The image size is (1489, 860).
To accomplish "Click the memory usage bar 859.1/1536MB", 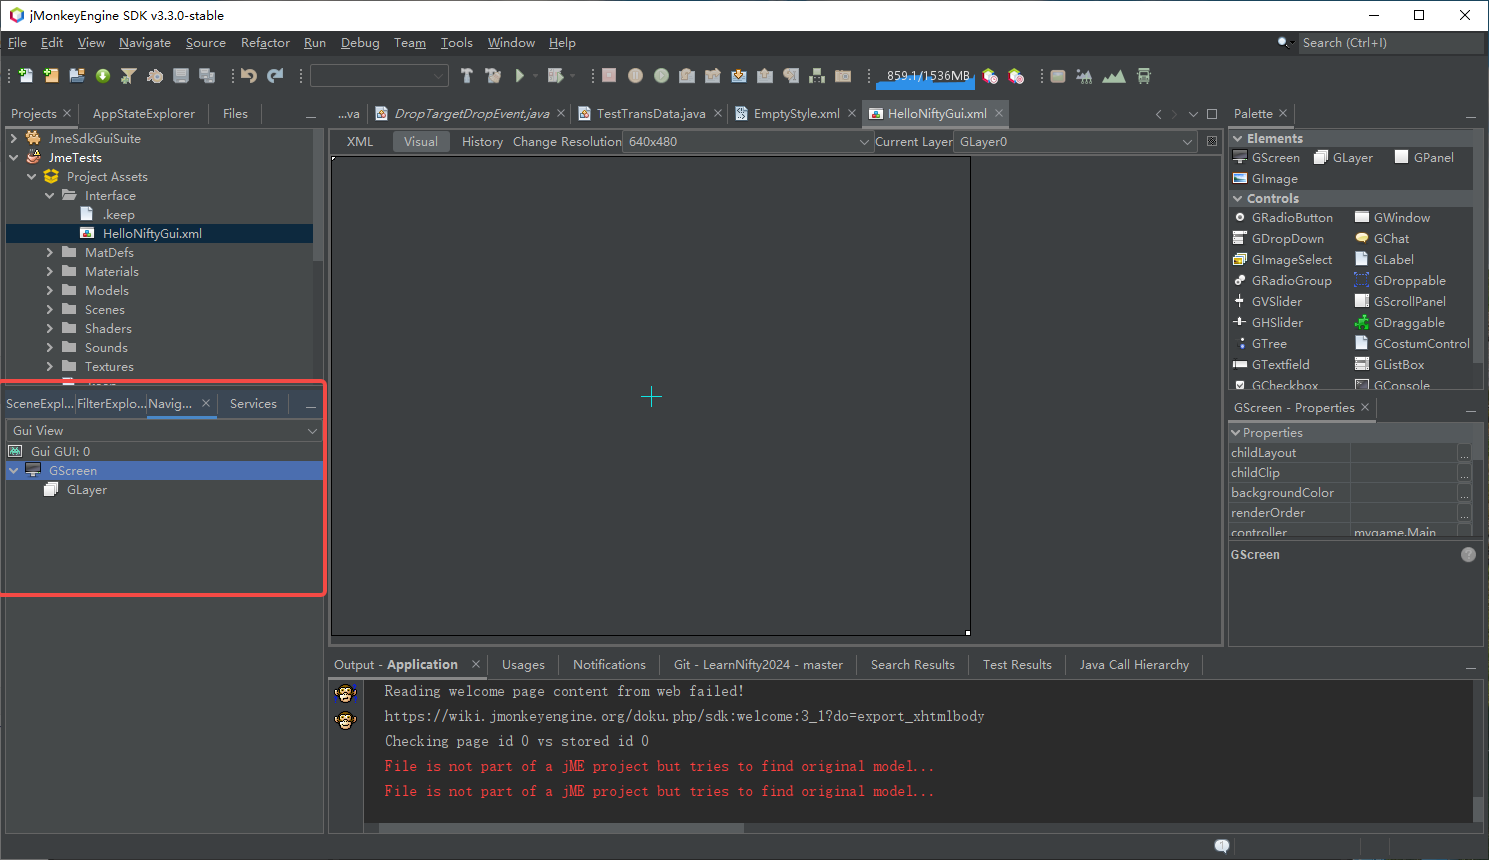I will 926,76.
